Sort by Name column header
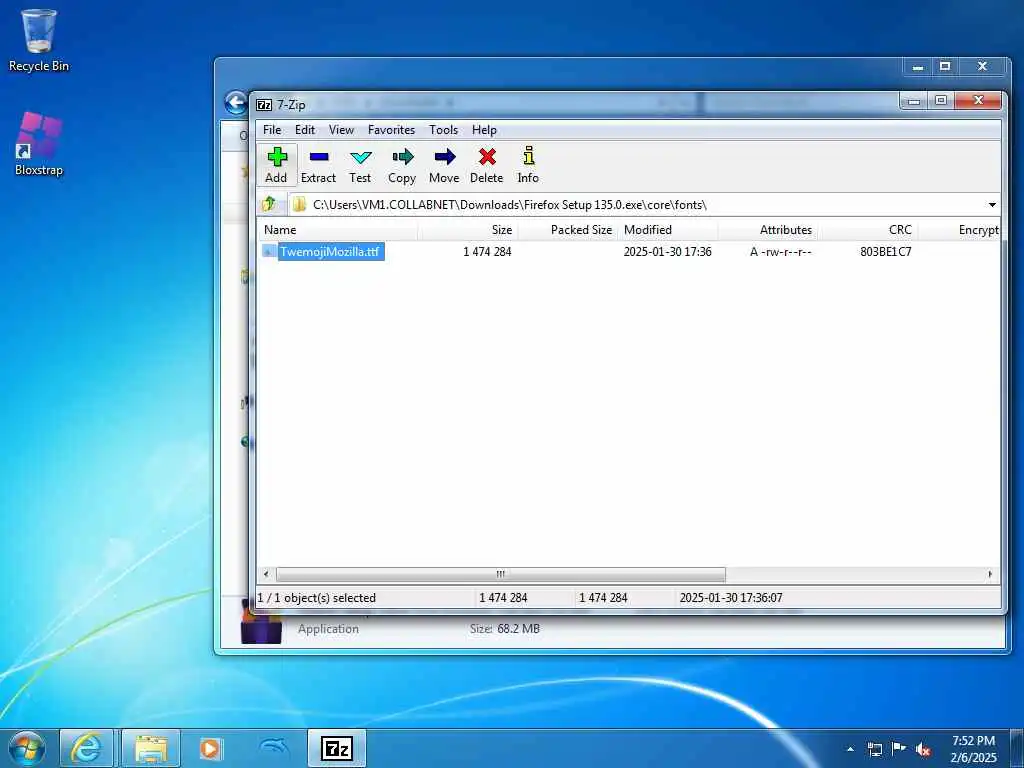The image size is (1024, 768). pyautogui.click(x=338, y=230)
